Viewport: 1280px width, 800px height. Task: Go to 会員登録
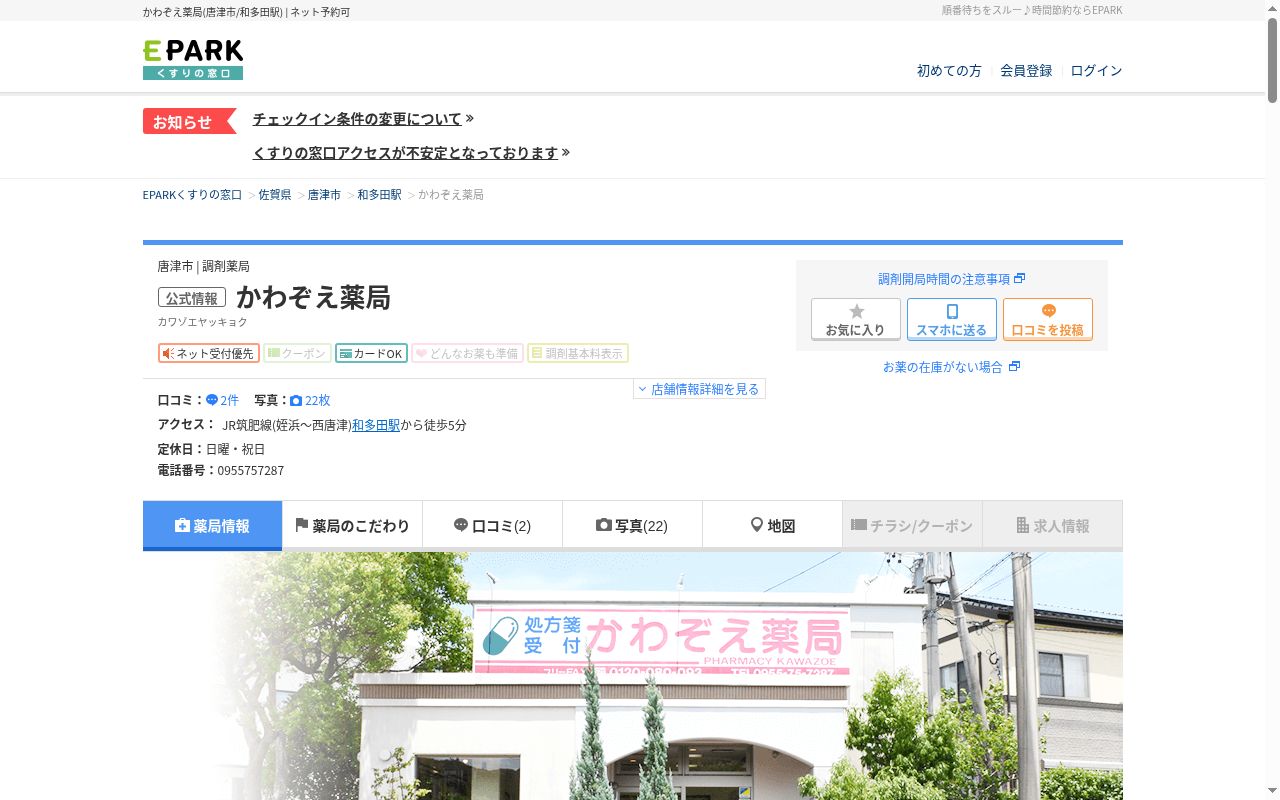coord(1026,71)
